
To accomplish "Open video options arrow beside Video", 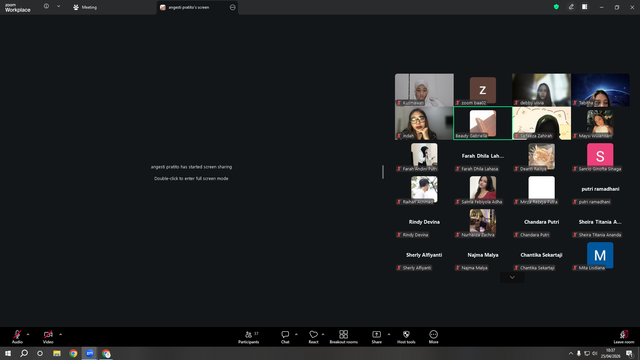I will tap(60, 334).
